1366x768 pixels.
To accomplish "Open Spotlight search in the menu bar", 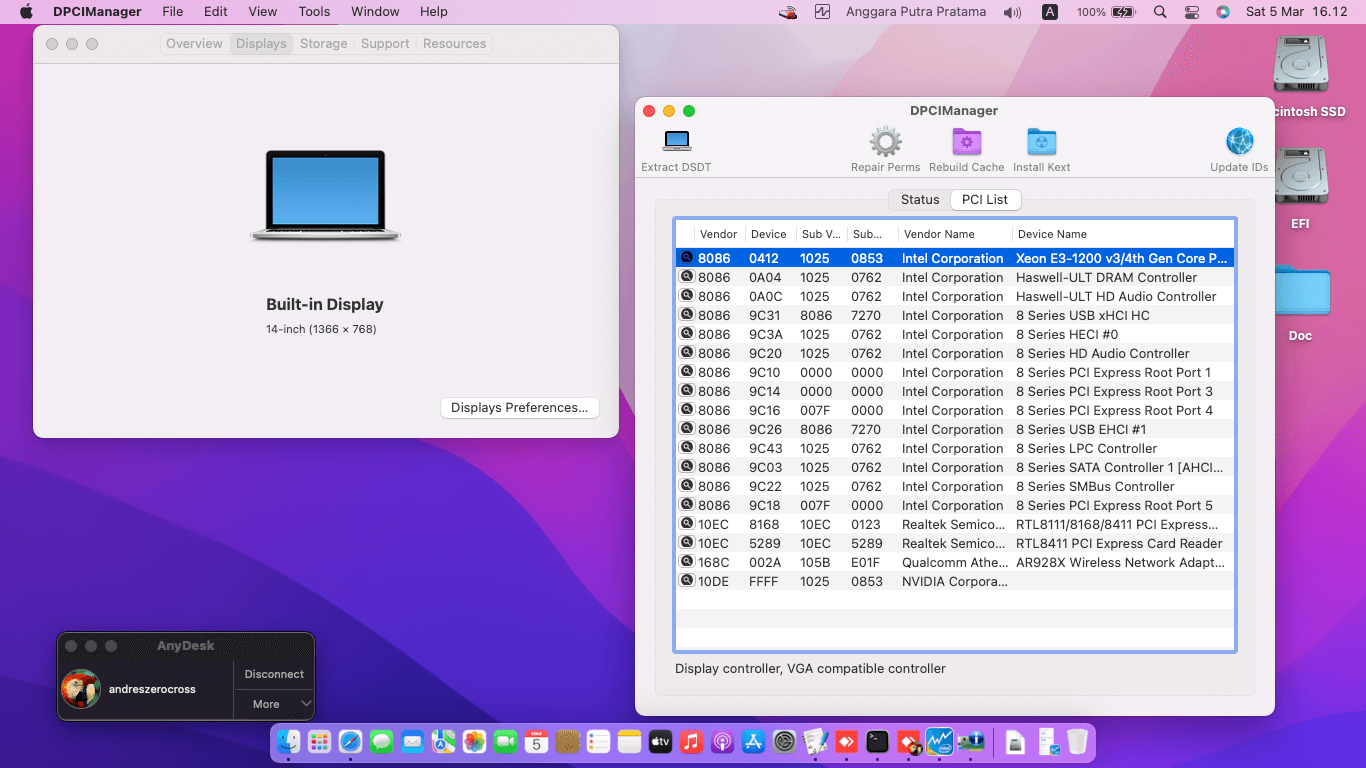I will (1160, 12).
